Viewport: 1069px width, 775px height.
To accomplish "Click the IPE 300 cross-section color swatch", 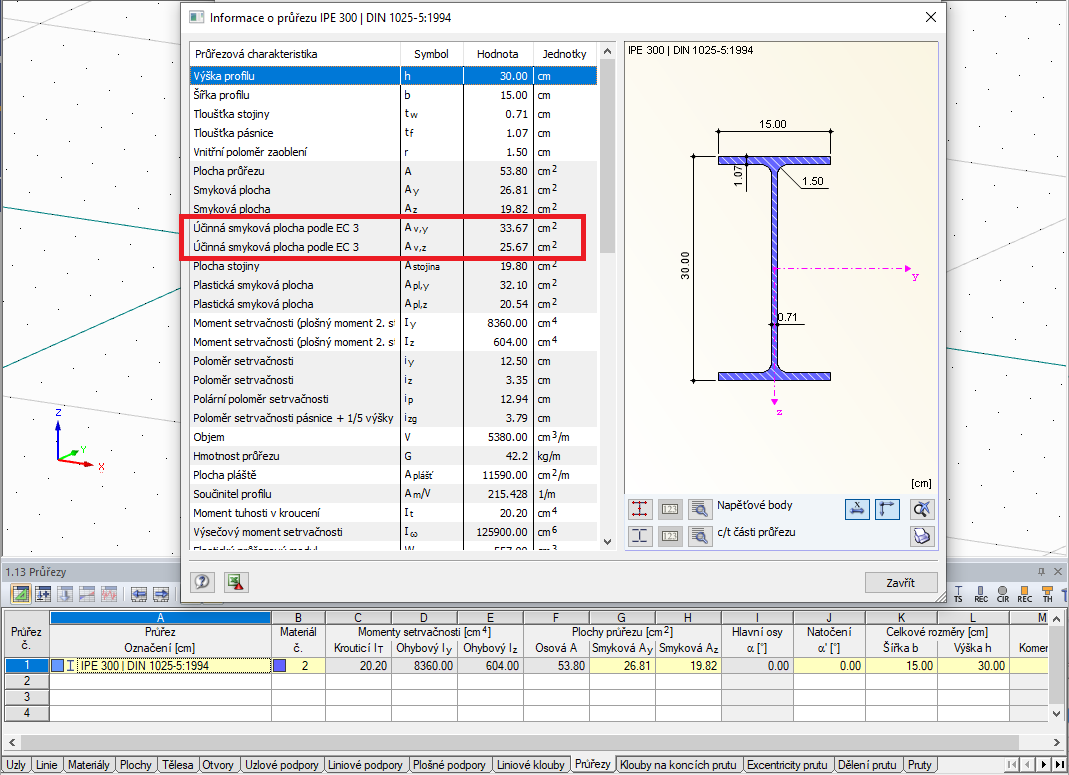I will 57,666.
